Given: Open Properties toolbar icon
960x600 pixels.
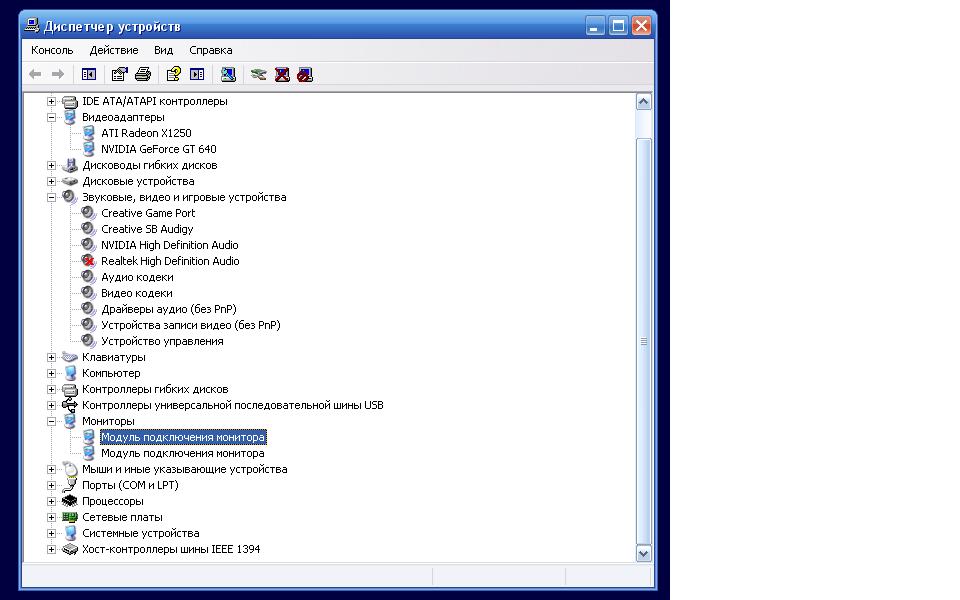Looking at the screenshot, I should click(119, 75).
